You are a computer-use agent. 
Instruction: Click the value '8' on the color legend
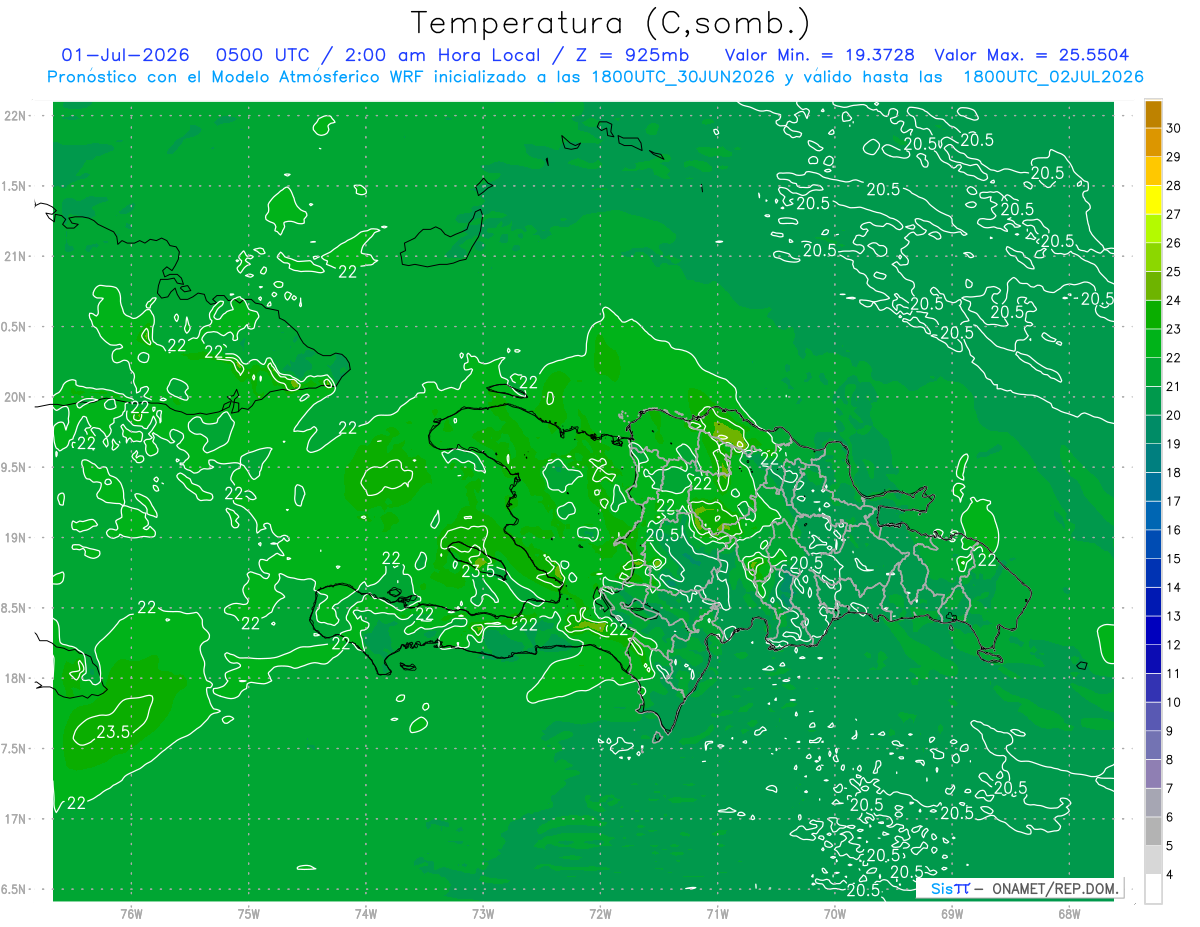pyautogui.click(x=1170, y=760)
